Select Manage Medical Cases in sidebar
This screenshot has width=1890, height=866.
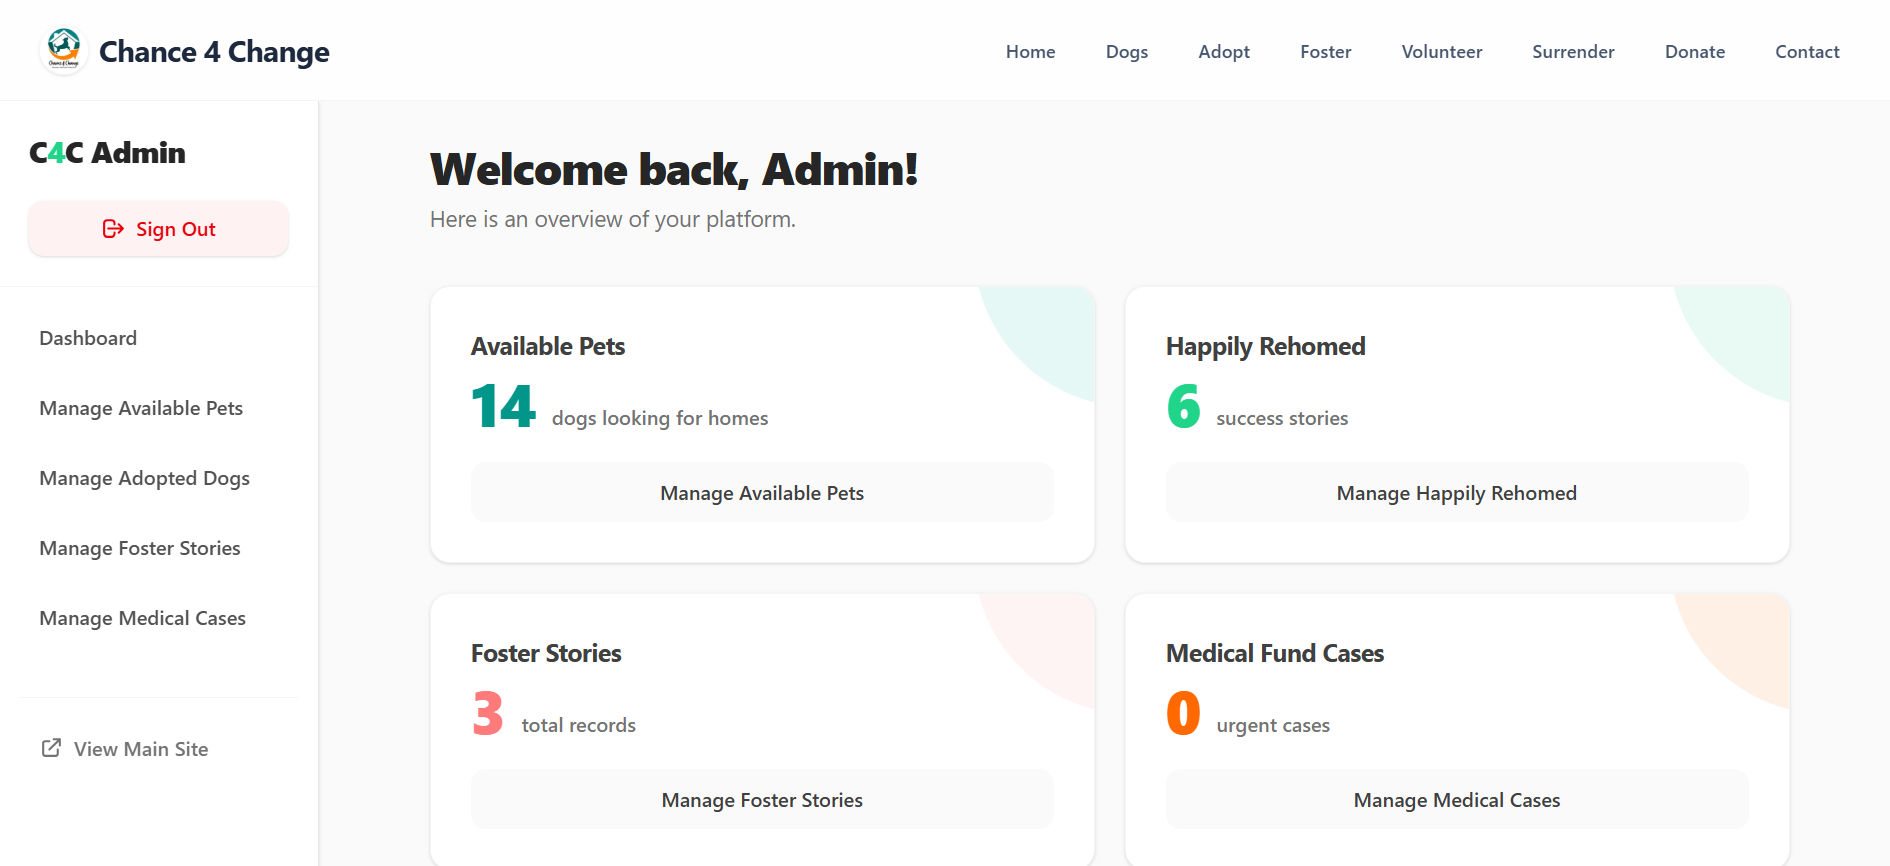[142, 618]
